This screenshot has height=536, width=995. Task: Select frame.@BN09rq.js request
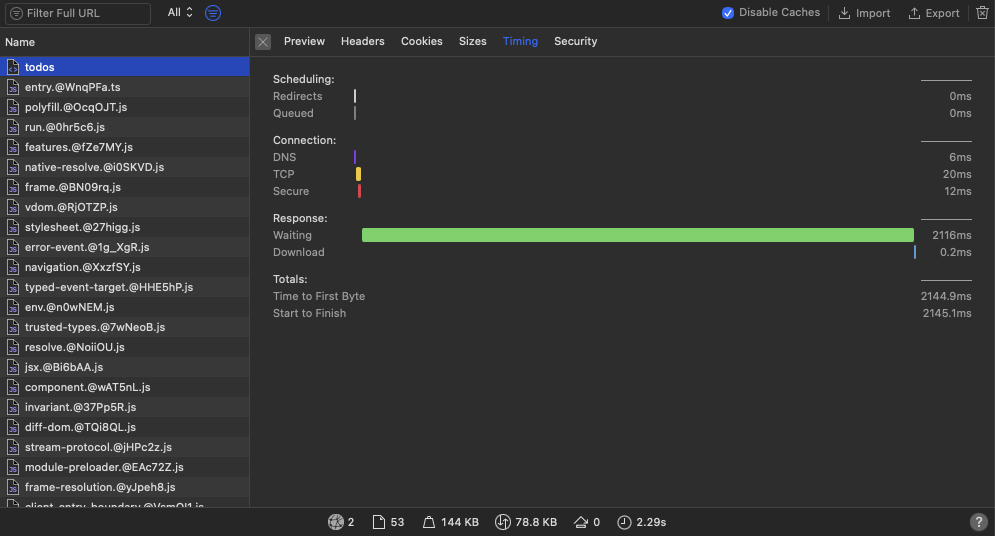click(124, 187)
